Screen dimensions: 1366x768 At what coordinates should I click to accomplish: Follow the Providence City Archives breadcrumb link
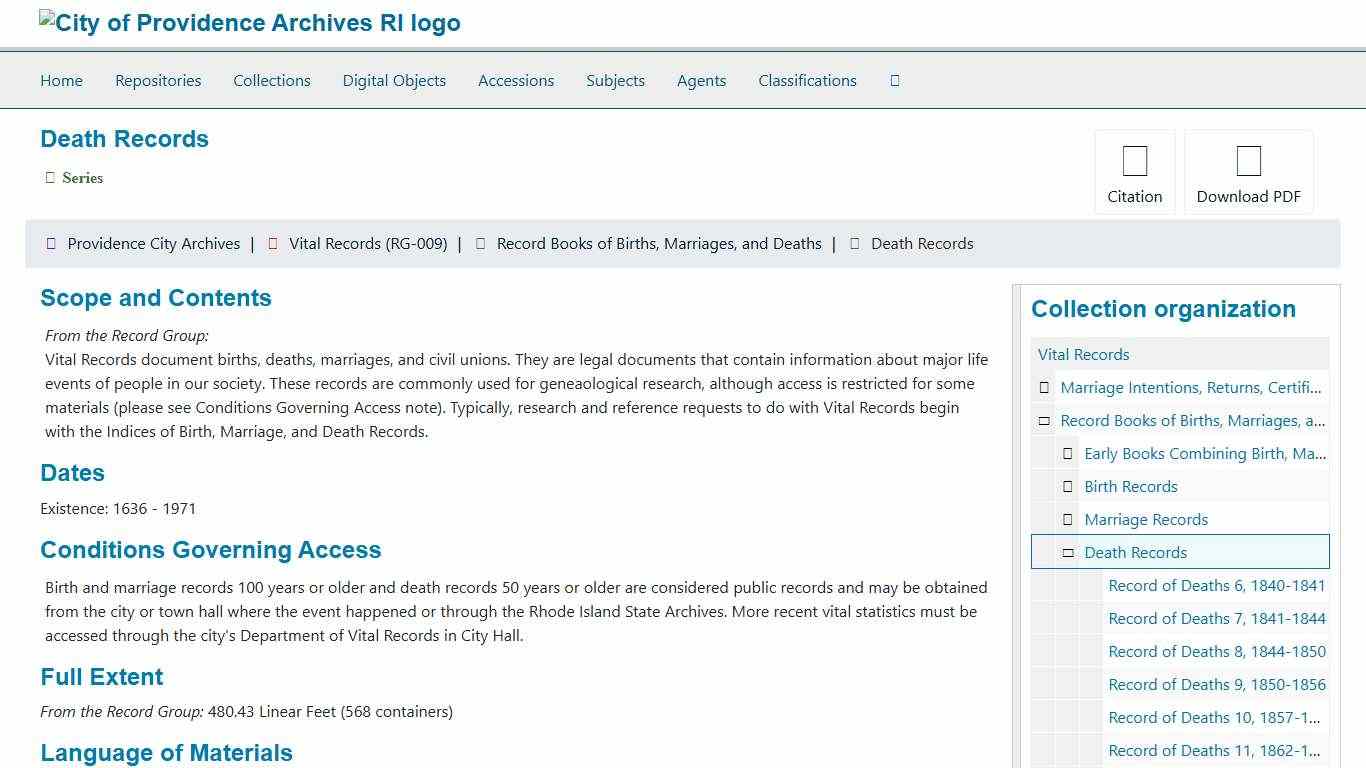coord(154,244)
